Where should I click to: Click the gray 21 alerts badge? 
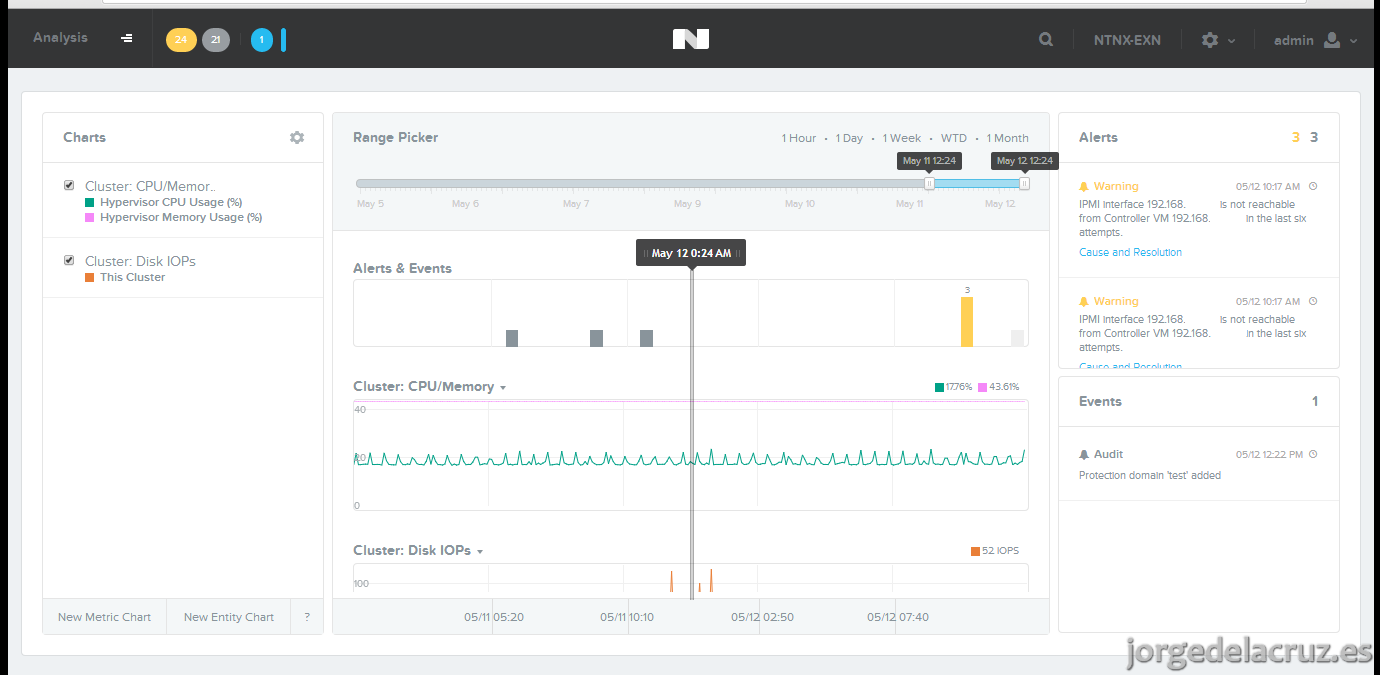[x=216, y=40]
